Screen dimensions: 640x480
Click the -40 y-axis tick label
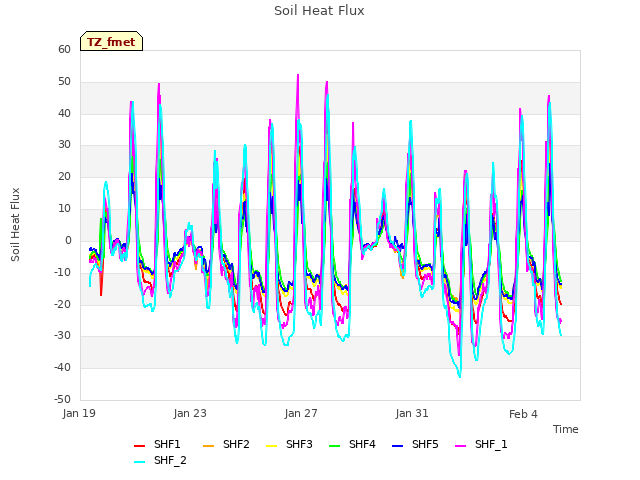(62, 367)
